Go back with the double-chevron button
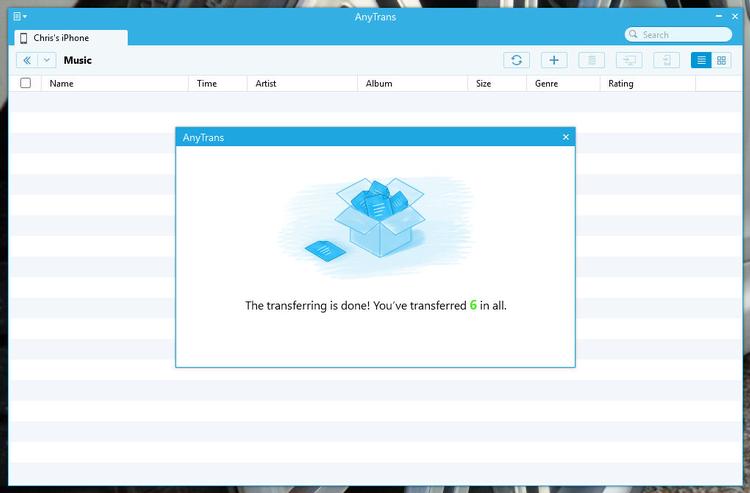 click(x=27, y=60)
